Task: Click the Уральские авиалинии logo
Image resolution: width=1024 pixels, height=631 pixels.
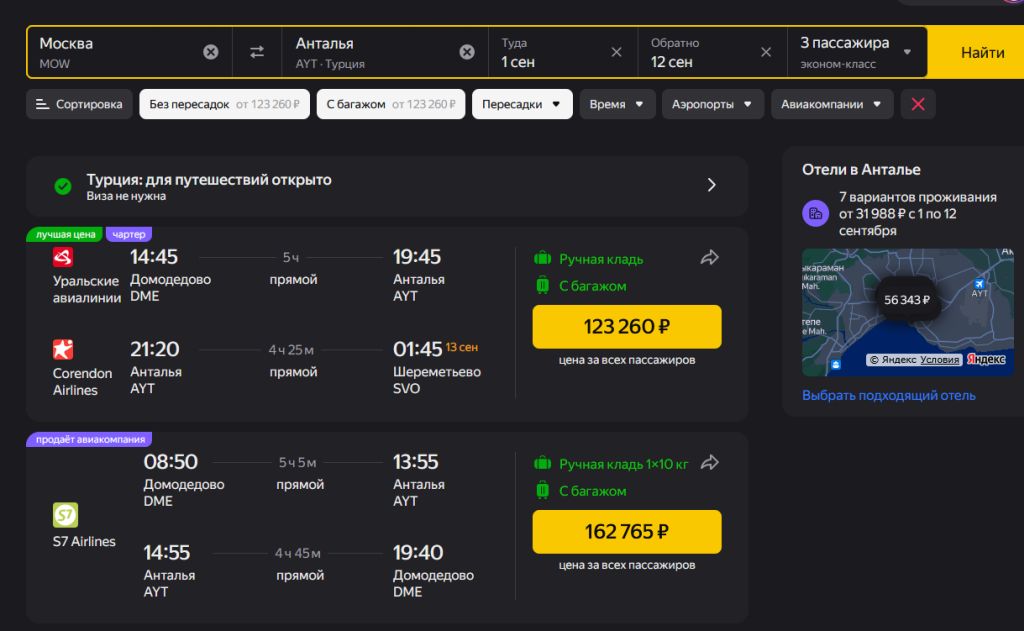Action: coord(63,257)
